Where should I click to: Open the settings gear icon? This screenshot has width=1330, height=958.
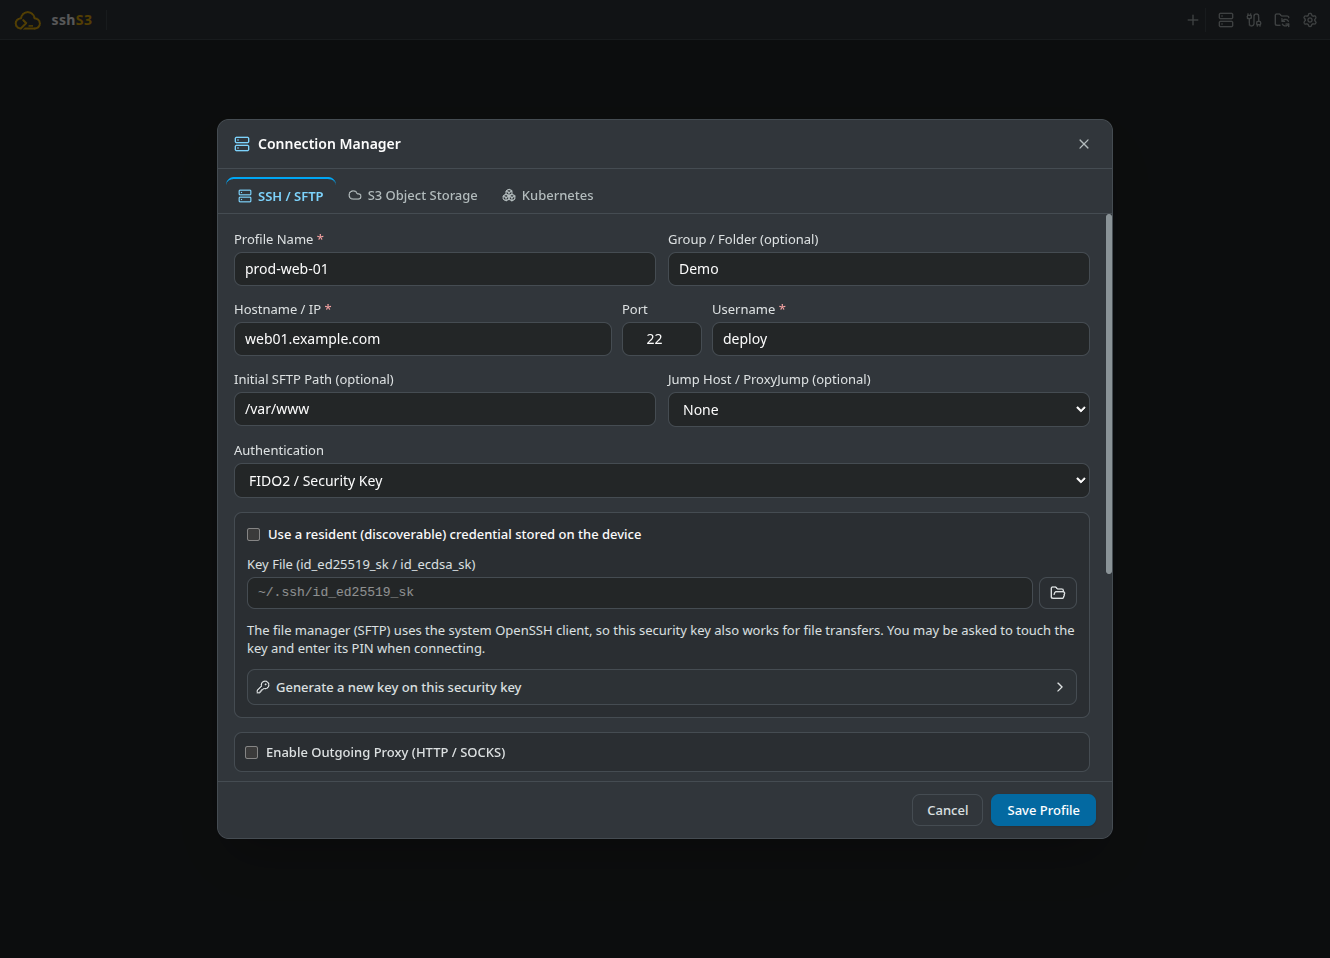tap(1310, 20)
